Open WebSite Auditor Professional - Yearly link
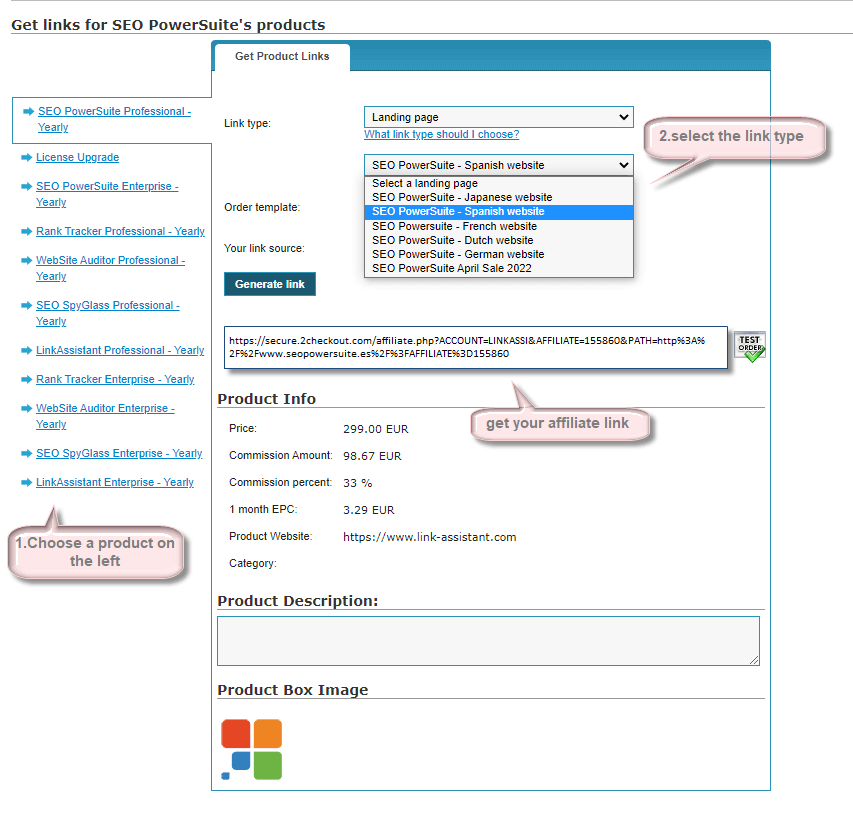Viewport: 853px width, 837px height. [110, 268]
